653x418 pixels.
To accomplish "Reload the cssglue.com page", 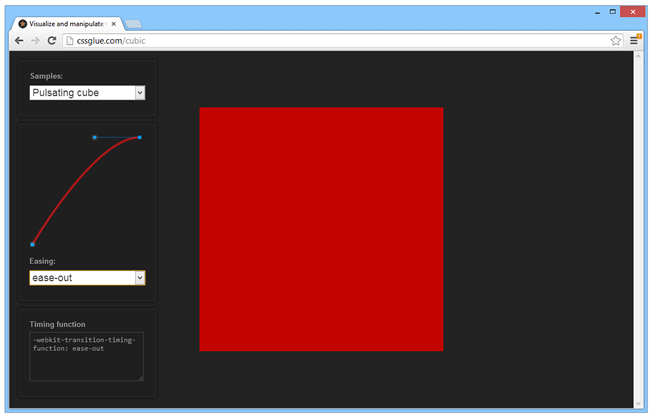I will pyautogui.click(x=52, y=40).
